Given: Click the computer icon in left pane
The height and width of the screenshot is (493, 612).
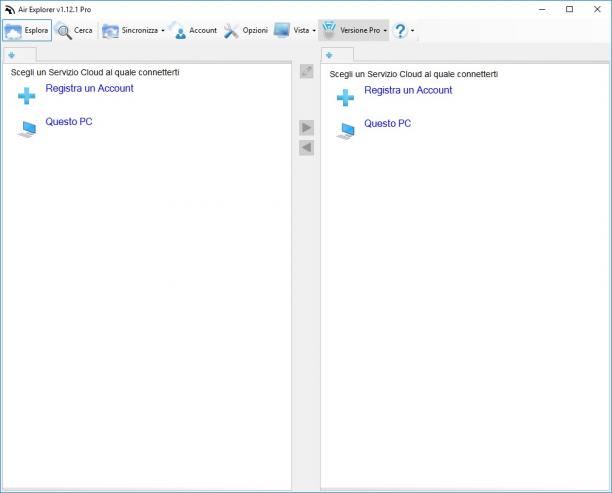Looking at the screenshot, I should 27,129.
